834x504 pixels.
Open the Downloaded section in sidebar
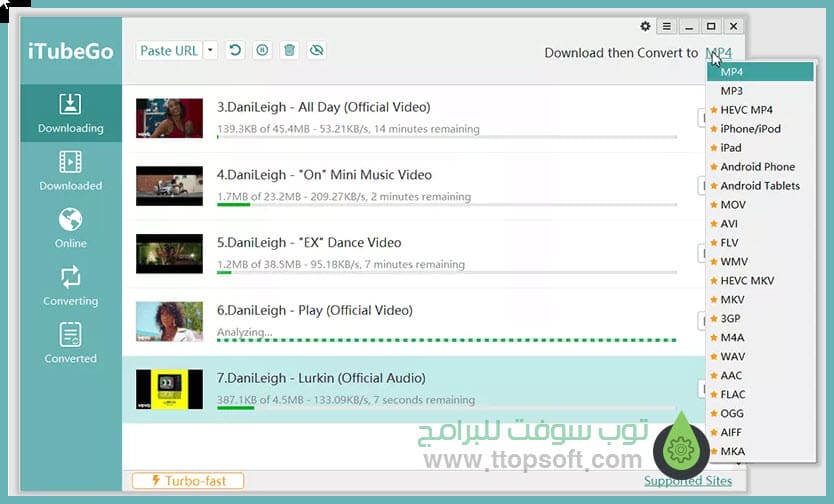click(x=71, y=171)
